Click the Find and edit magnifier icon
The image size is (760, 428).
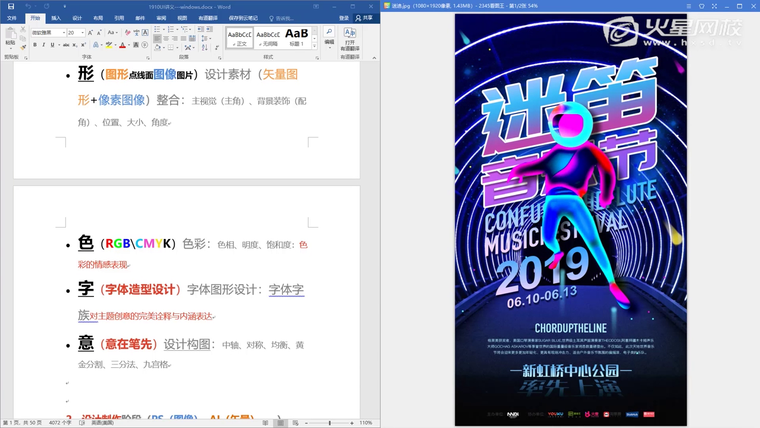pos(329,33)
